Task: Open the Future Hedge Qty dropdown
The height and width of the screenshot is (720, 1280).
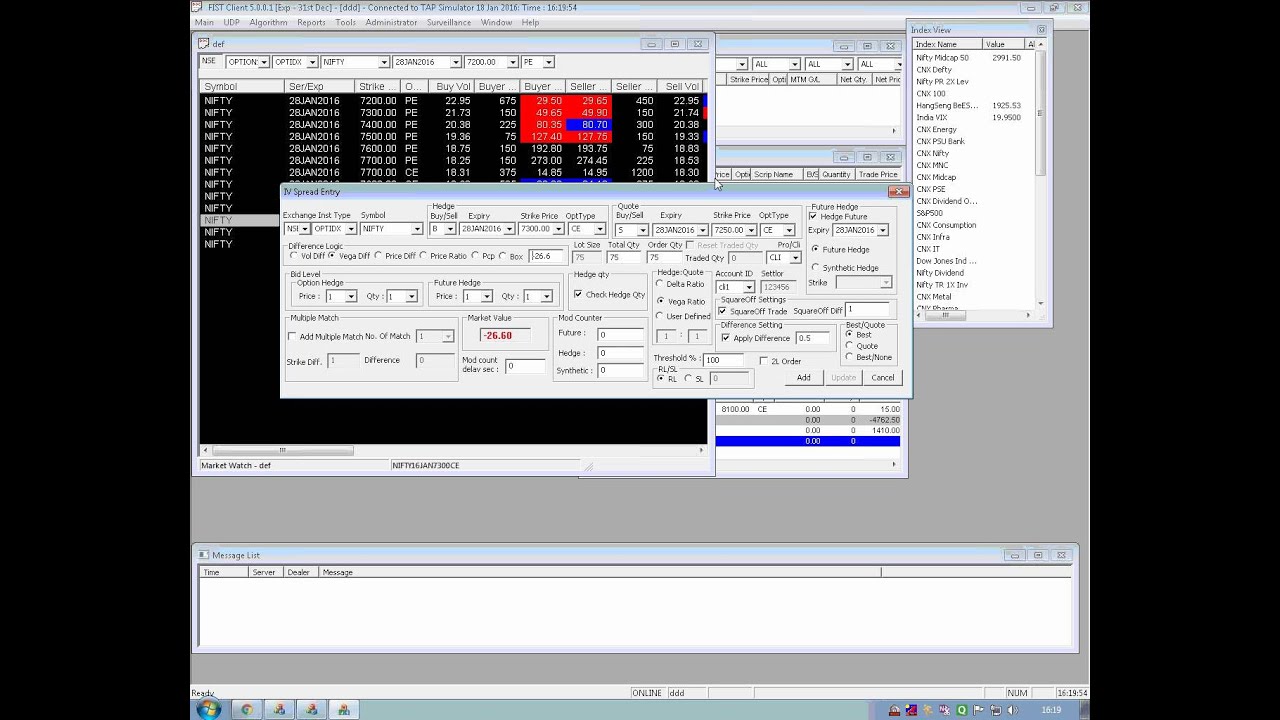Action: pos(546,296)
